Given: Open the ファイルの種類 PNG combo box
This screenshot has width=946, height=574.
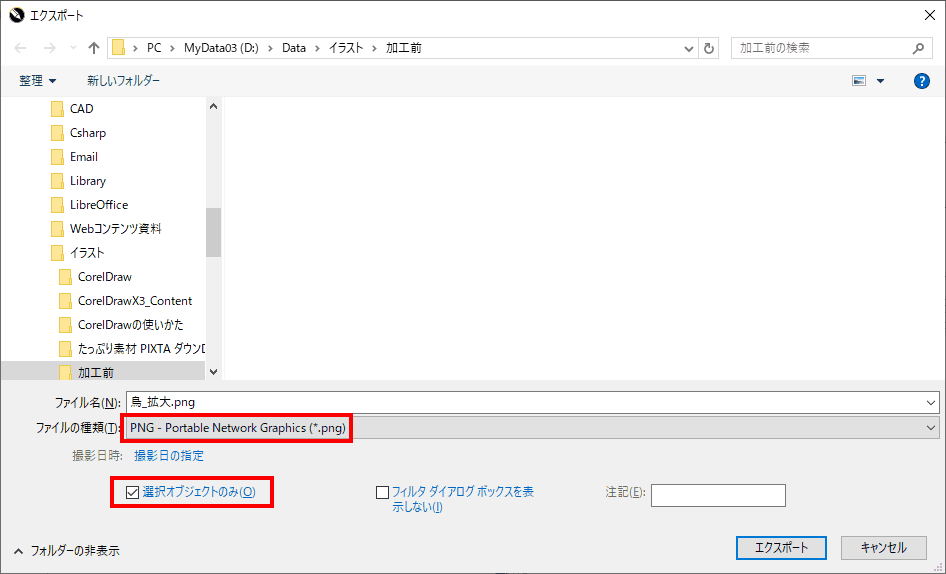Looking at the screenshot, I should [x=532, y=428].
